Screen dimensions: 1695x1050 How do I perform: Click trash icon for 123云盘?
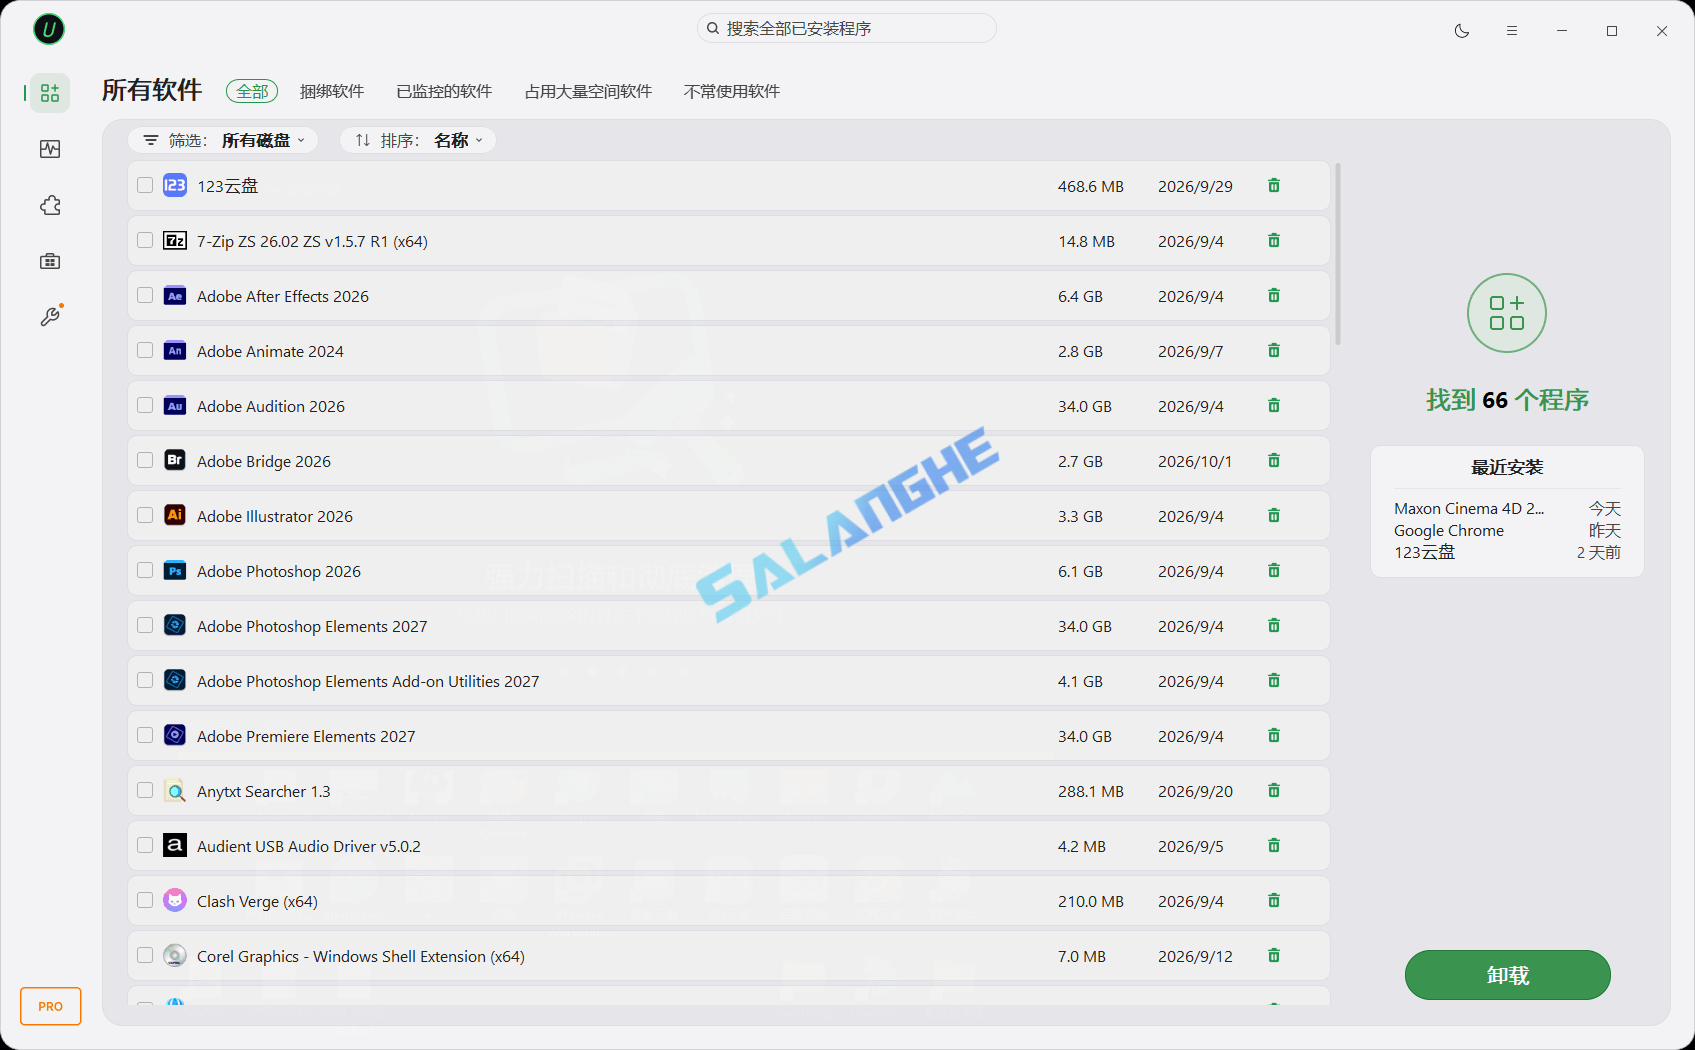(x=1274, y=185)
